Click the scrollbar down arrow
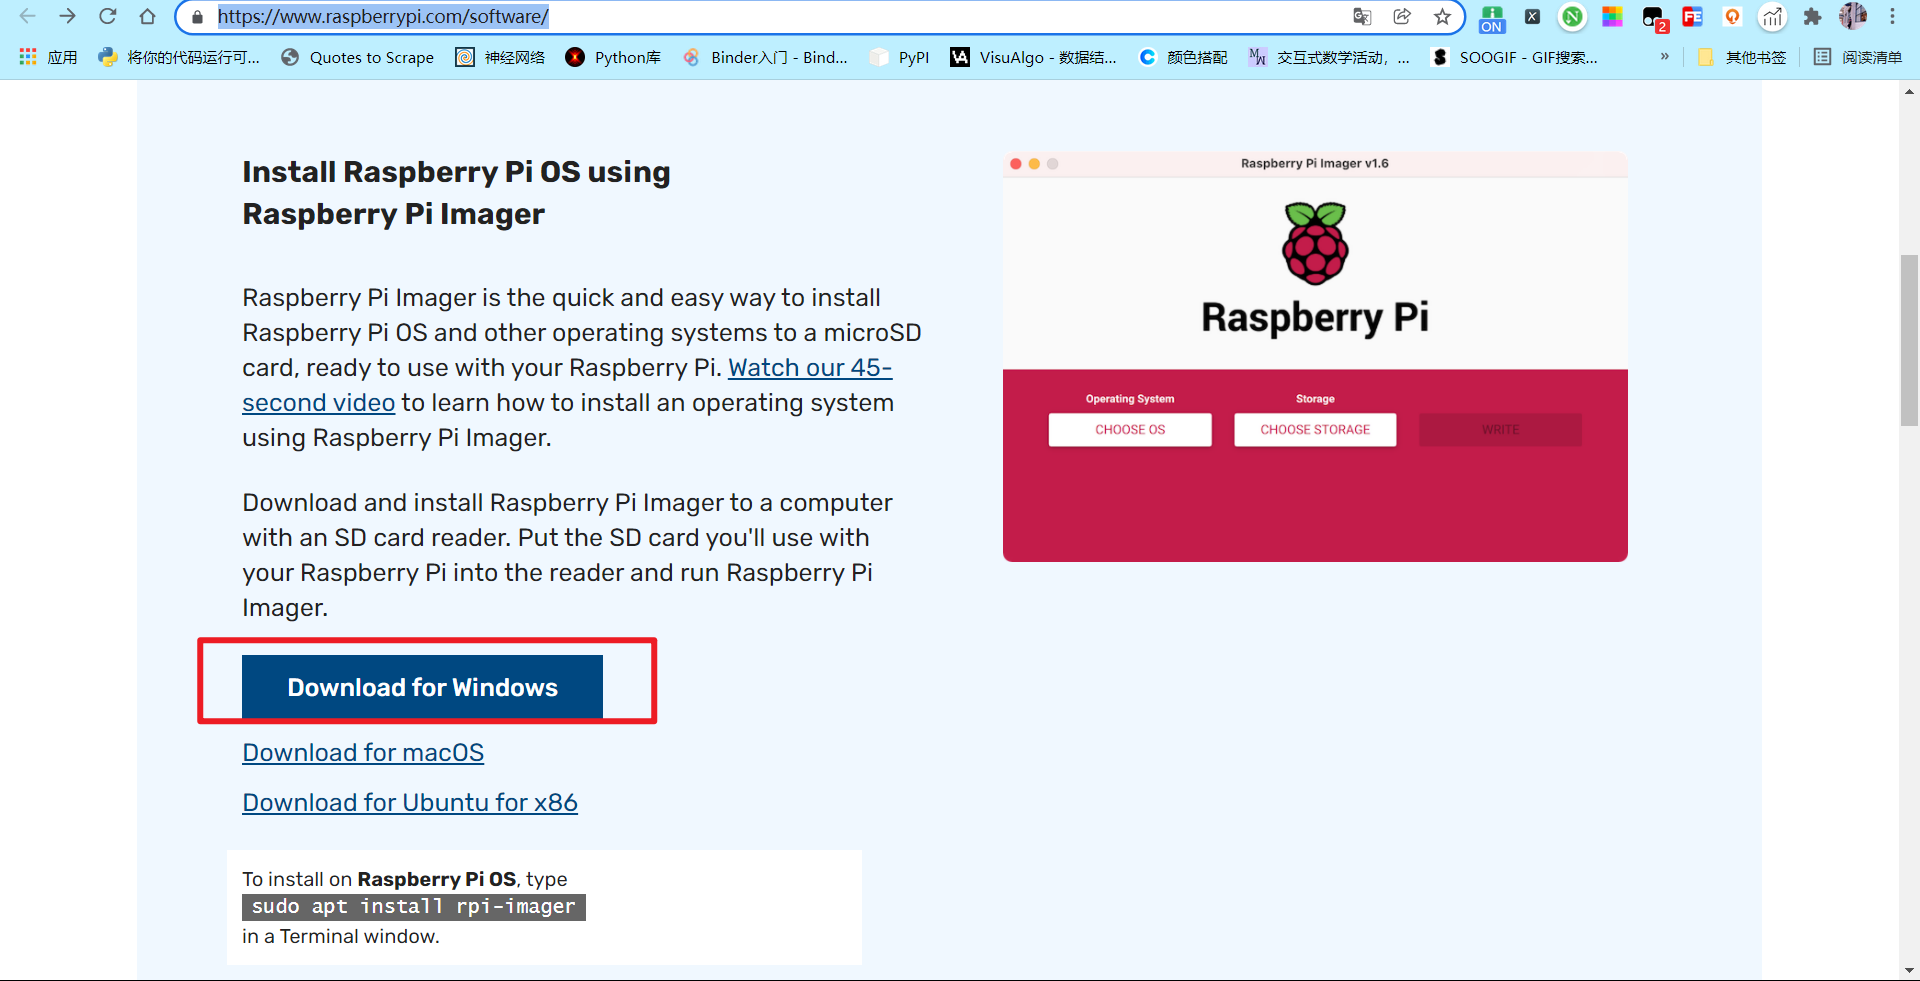 1909,970
